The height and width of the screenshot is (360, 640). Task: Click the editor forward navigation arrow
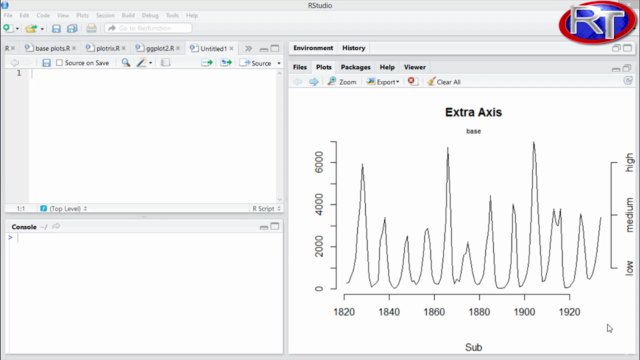[x=27, y=63]
